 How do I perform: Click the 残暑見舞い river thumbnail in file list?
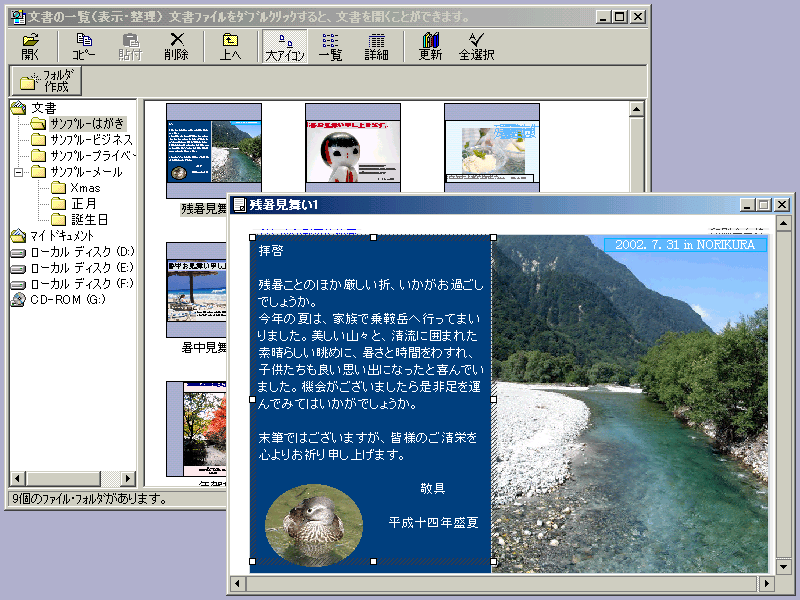coord(214,151)
